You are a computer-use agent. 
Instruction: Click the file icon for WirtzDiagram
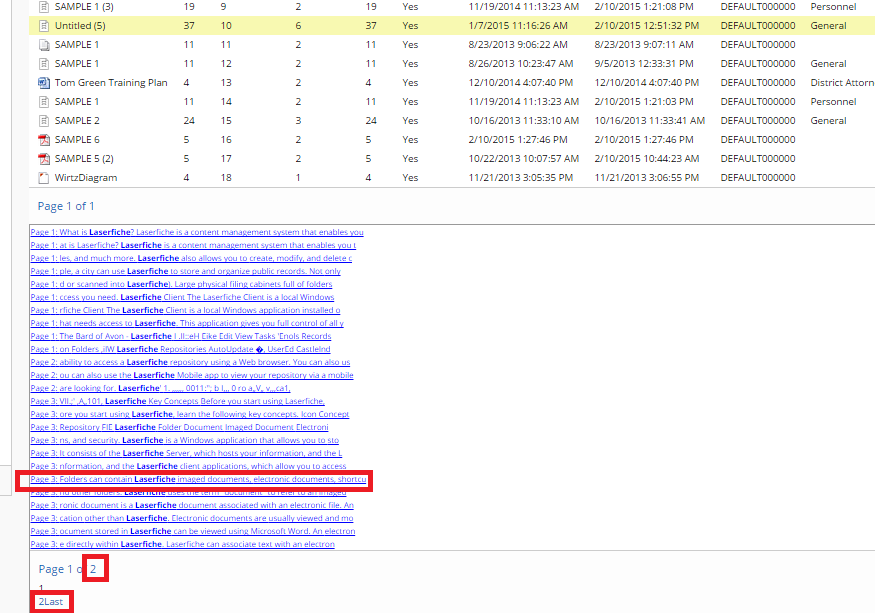pos(44,178)
